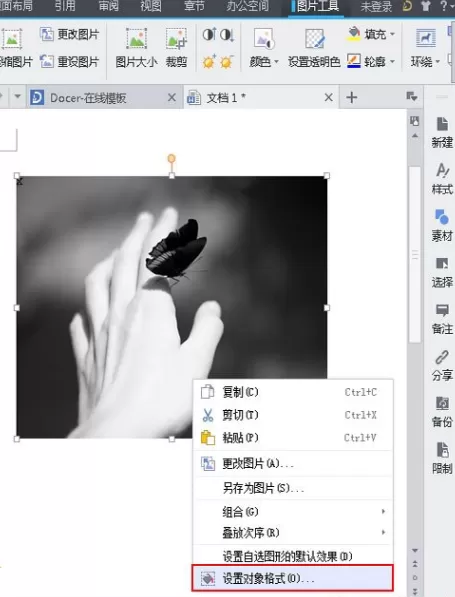Switch to 视图 ribbon tab
Image resolution: width=455 pixels, height=597 pixels.
point(151,6)
